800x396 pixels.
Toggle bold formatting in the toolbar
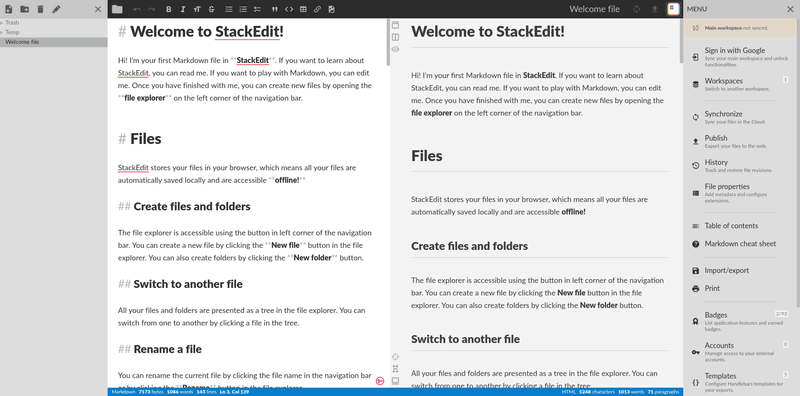169,9
